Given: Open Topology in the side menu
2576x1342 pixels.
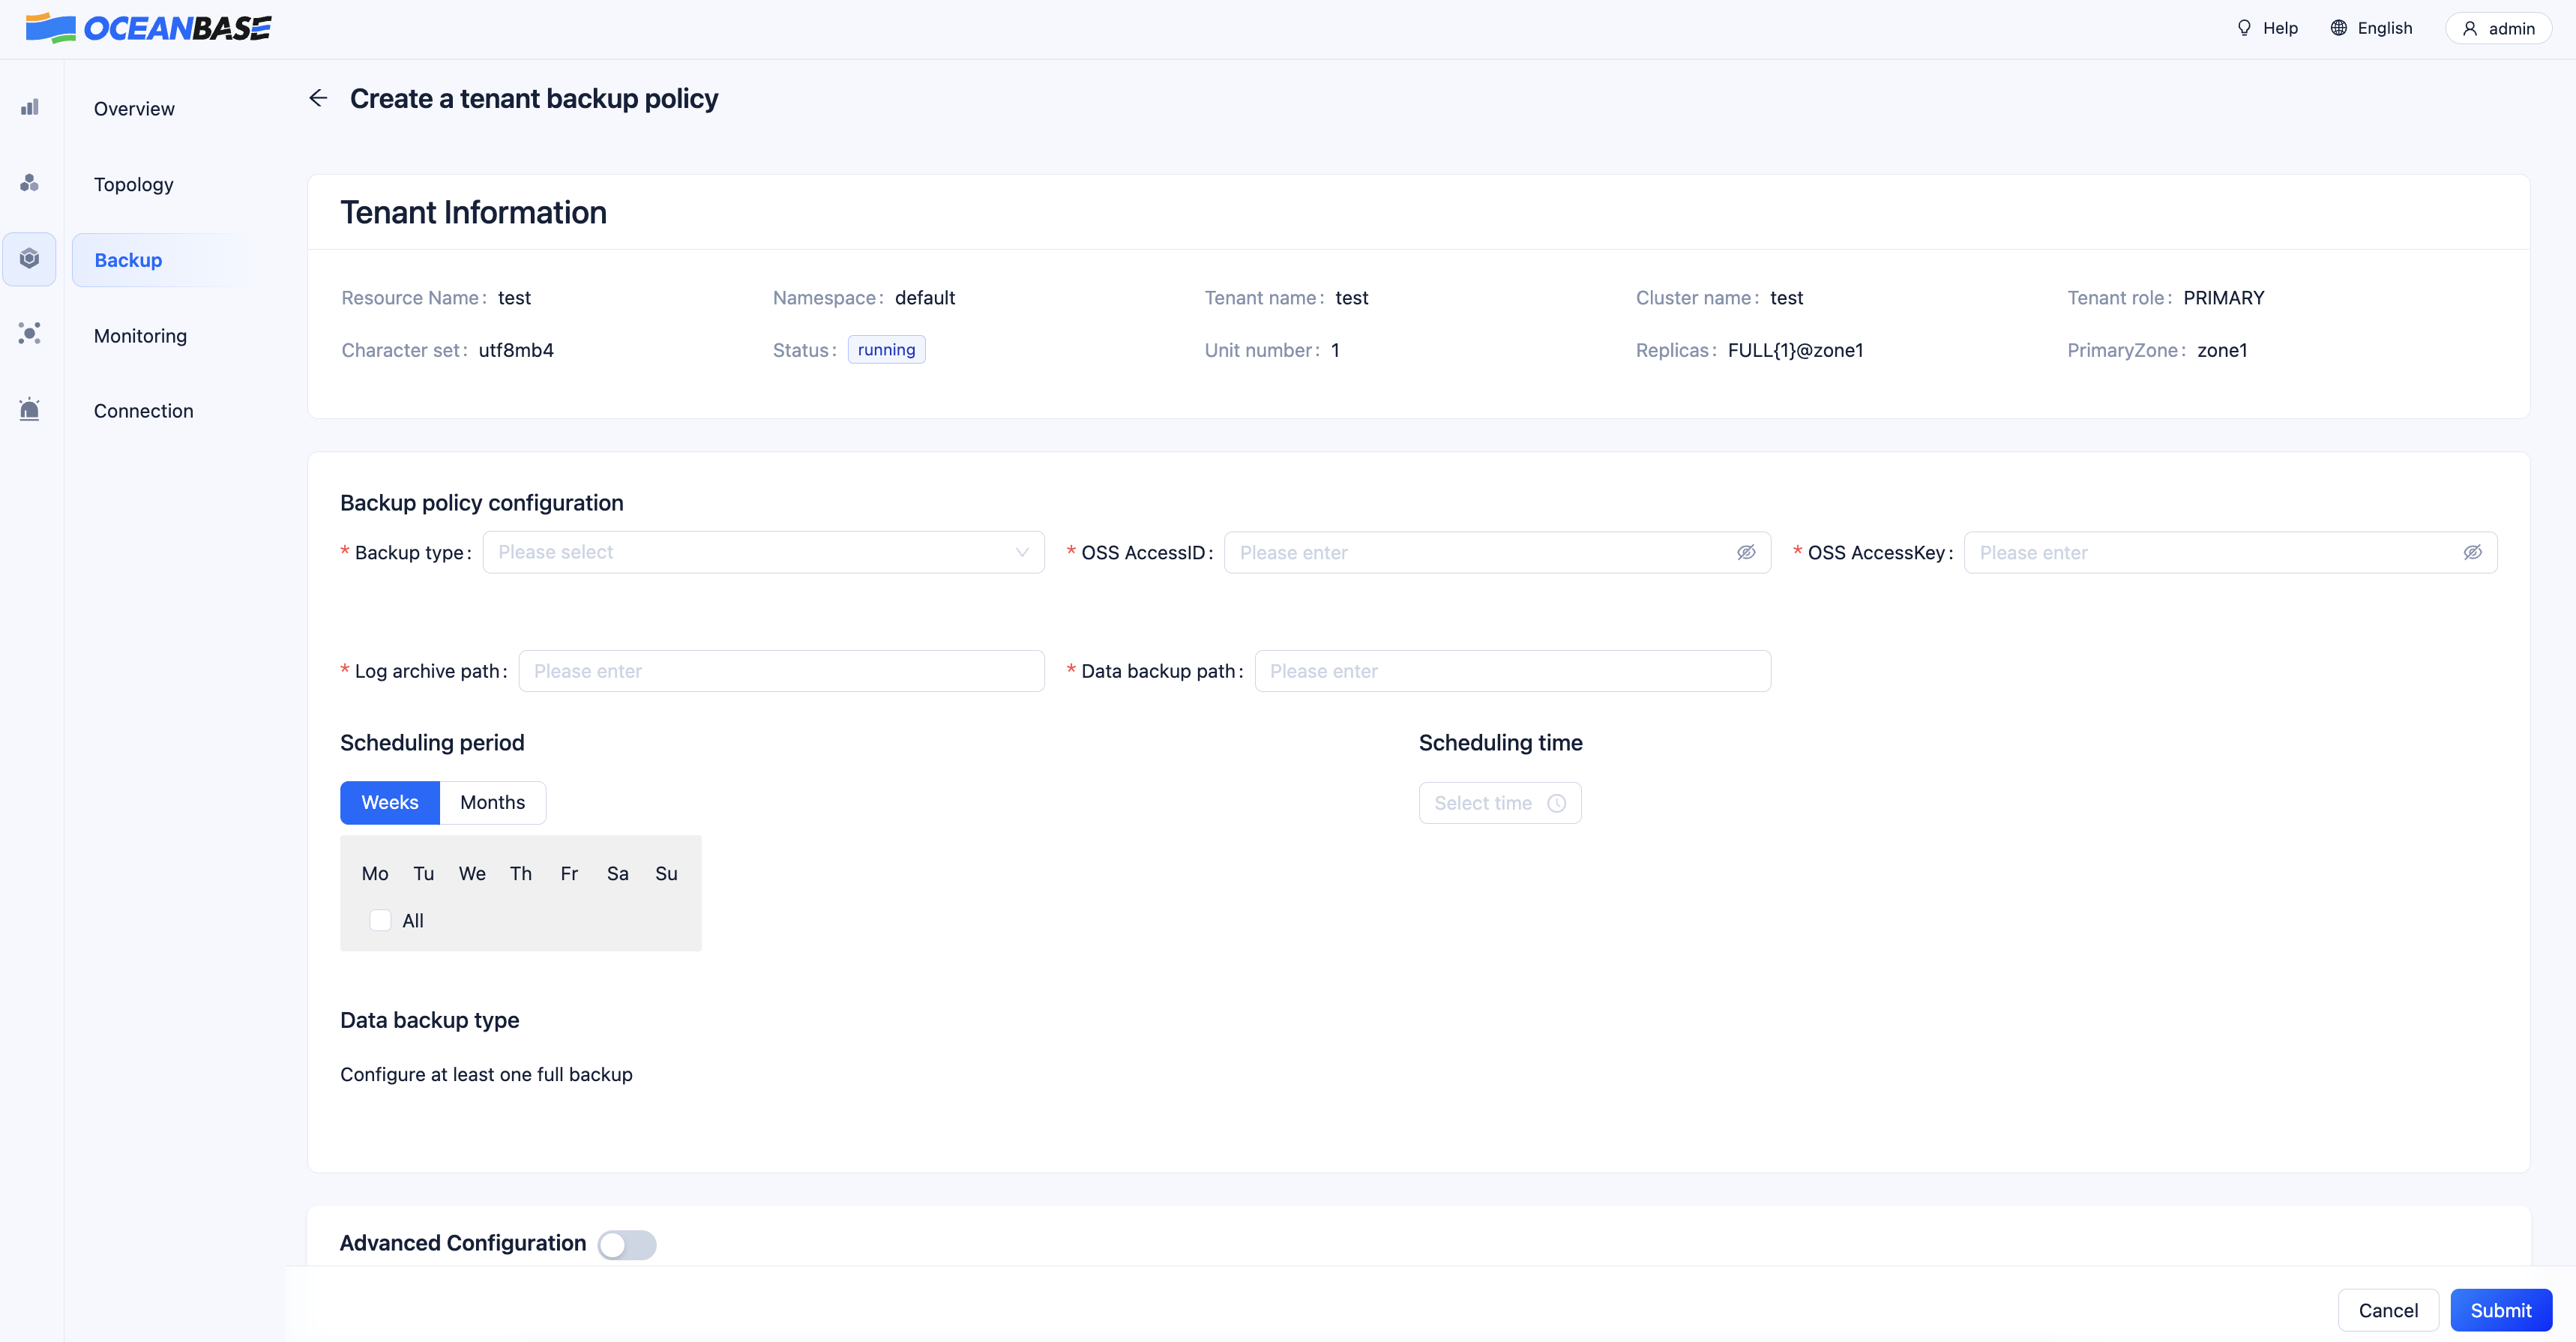Looking at the screenshot, I should pos(134,184).
